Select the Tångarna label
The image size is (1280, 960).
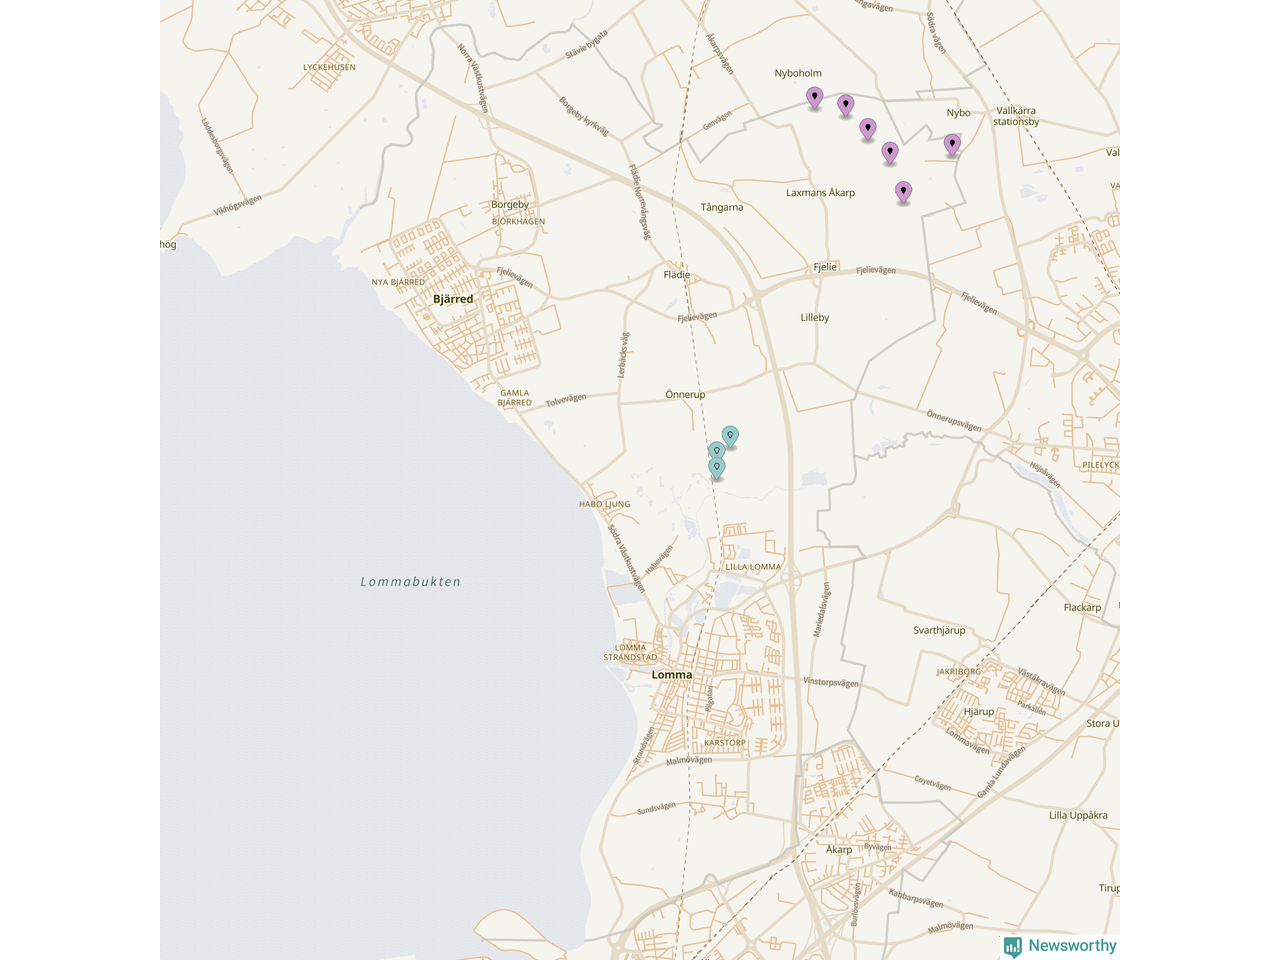(722, 208)
